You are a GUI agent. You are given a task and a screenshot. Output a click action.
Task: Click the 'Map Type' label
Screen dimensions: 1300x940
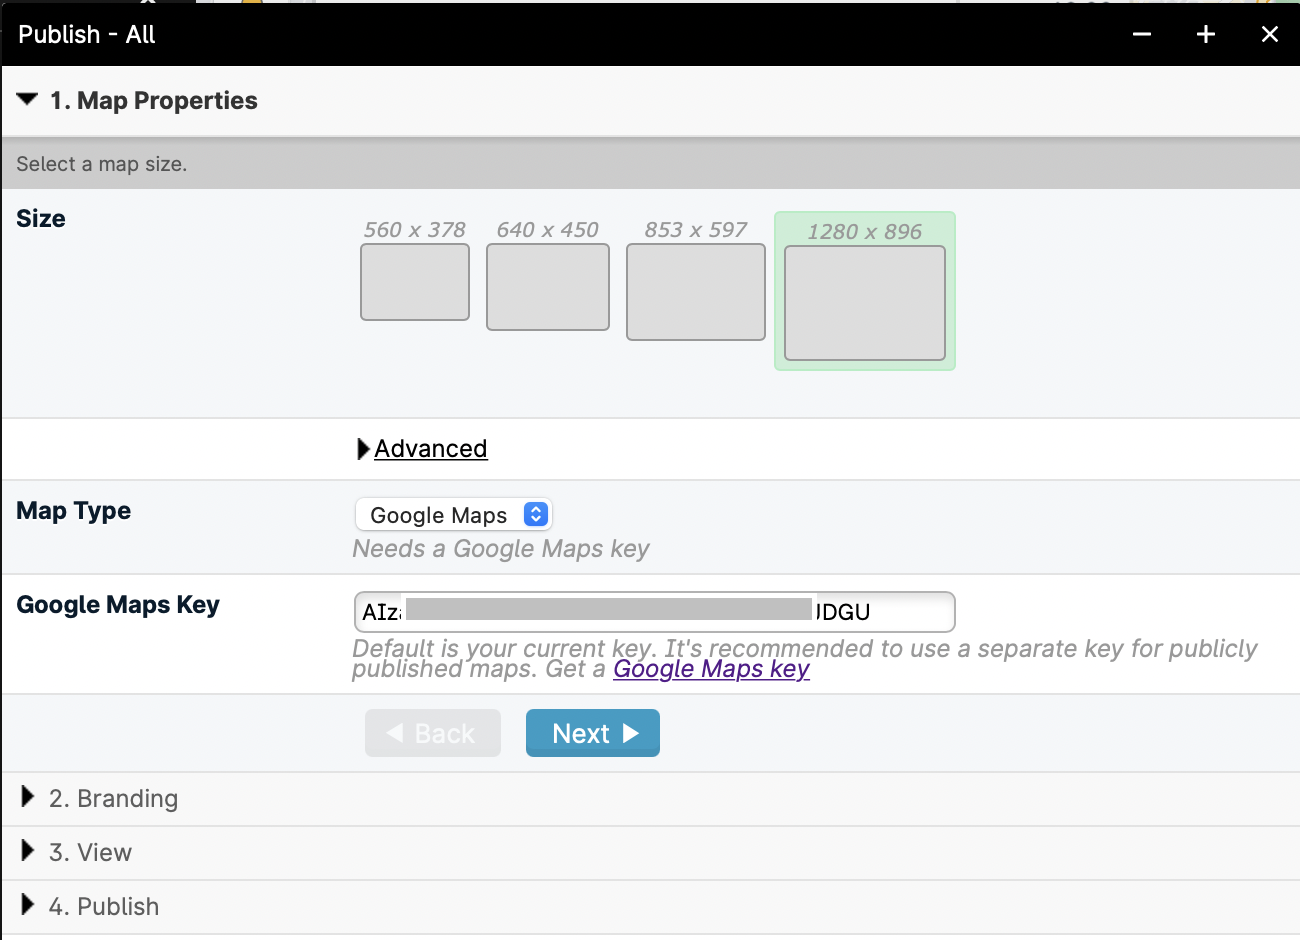click(x=74, y=511)
